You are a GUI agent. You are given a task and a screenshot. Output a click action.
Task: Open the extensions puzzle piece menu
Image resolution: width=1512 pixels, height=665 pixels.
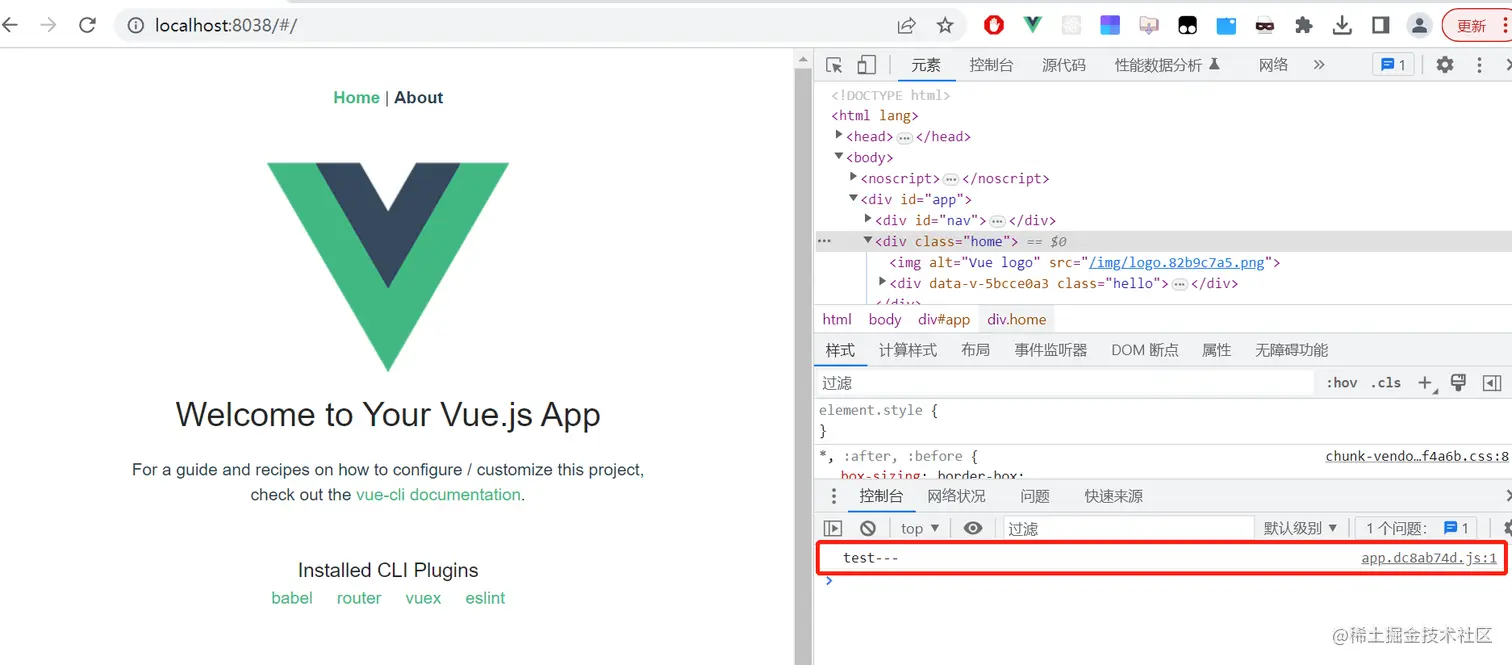(x=1304, y=25)
